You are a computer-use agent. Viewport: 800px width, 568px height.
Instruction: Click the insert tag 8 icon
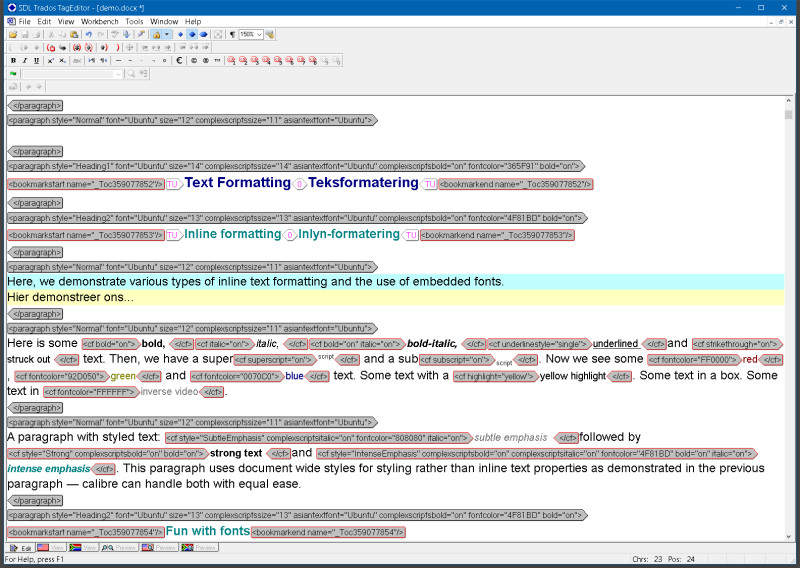pos(313,61)
